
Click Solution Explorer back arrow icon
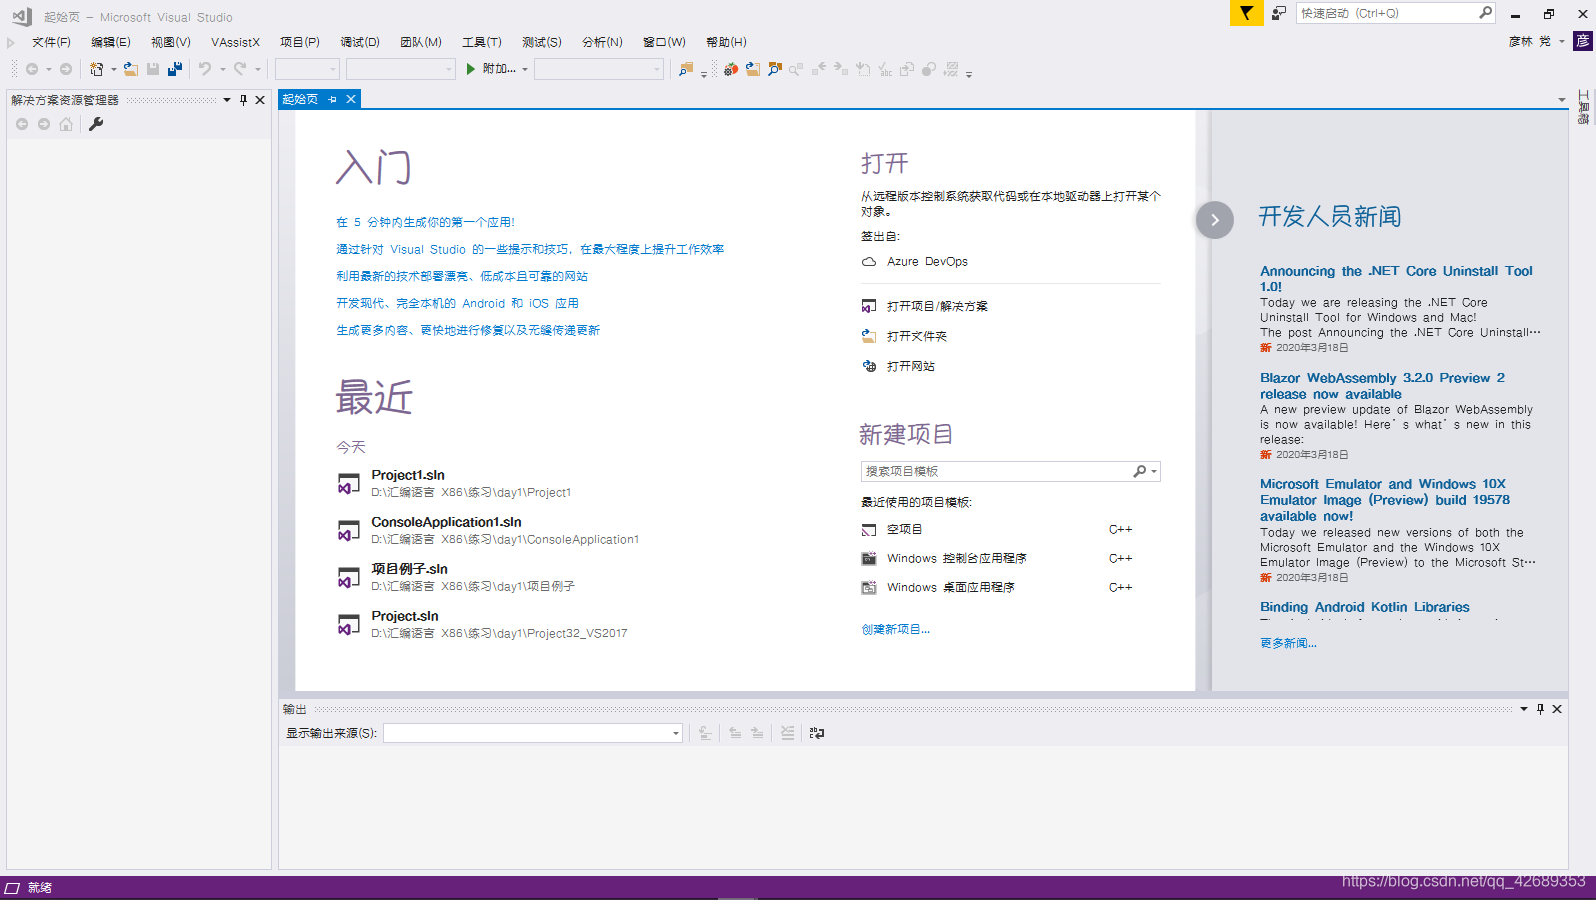tap(22, 124)
